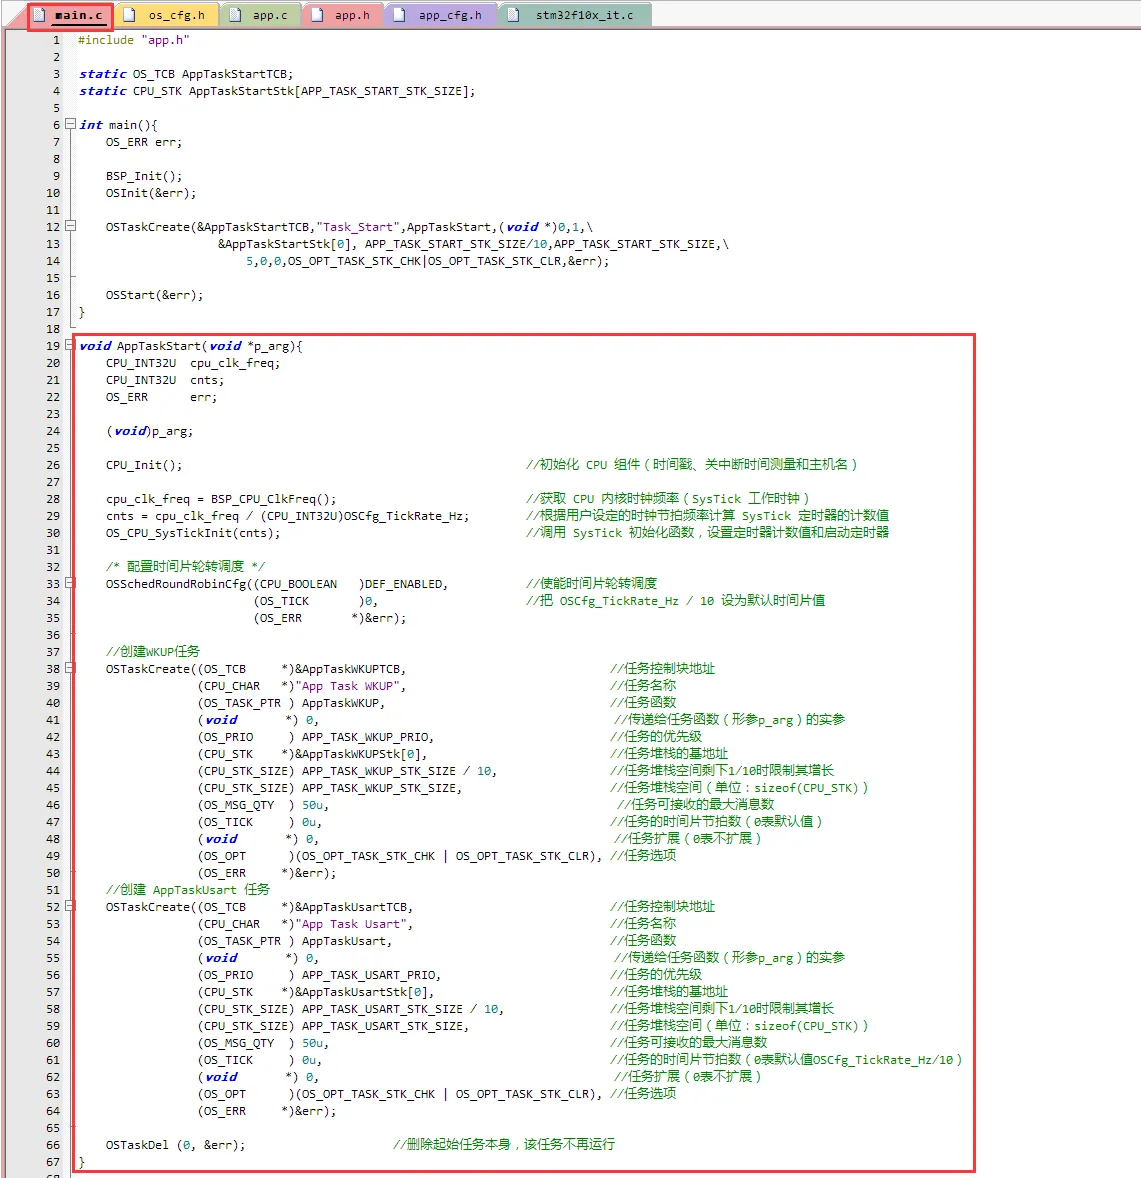The image size is (1141, 1178).
Task: Collapse the fold marker at line 12
Action: click(70, 227)
